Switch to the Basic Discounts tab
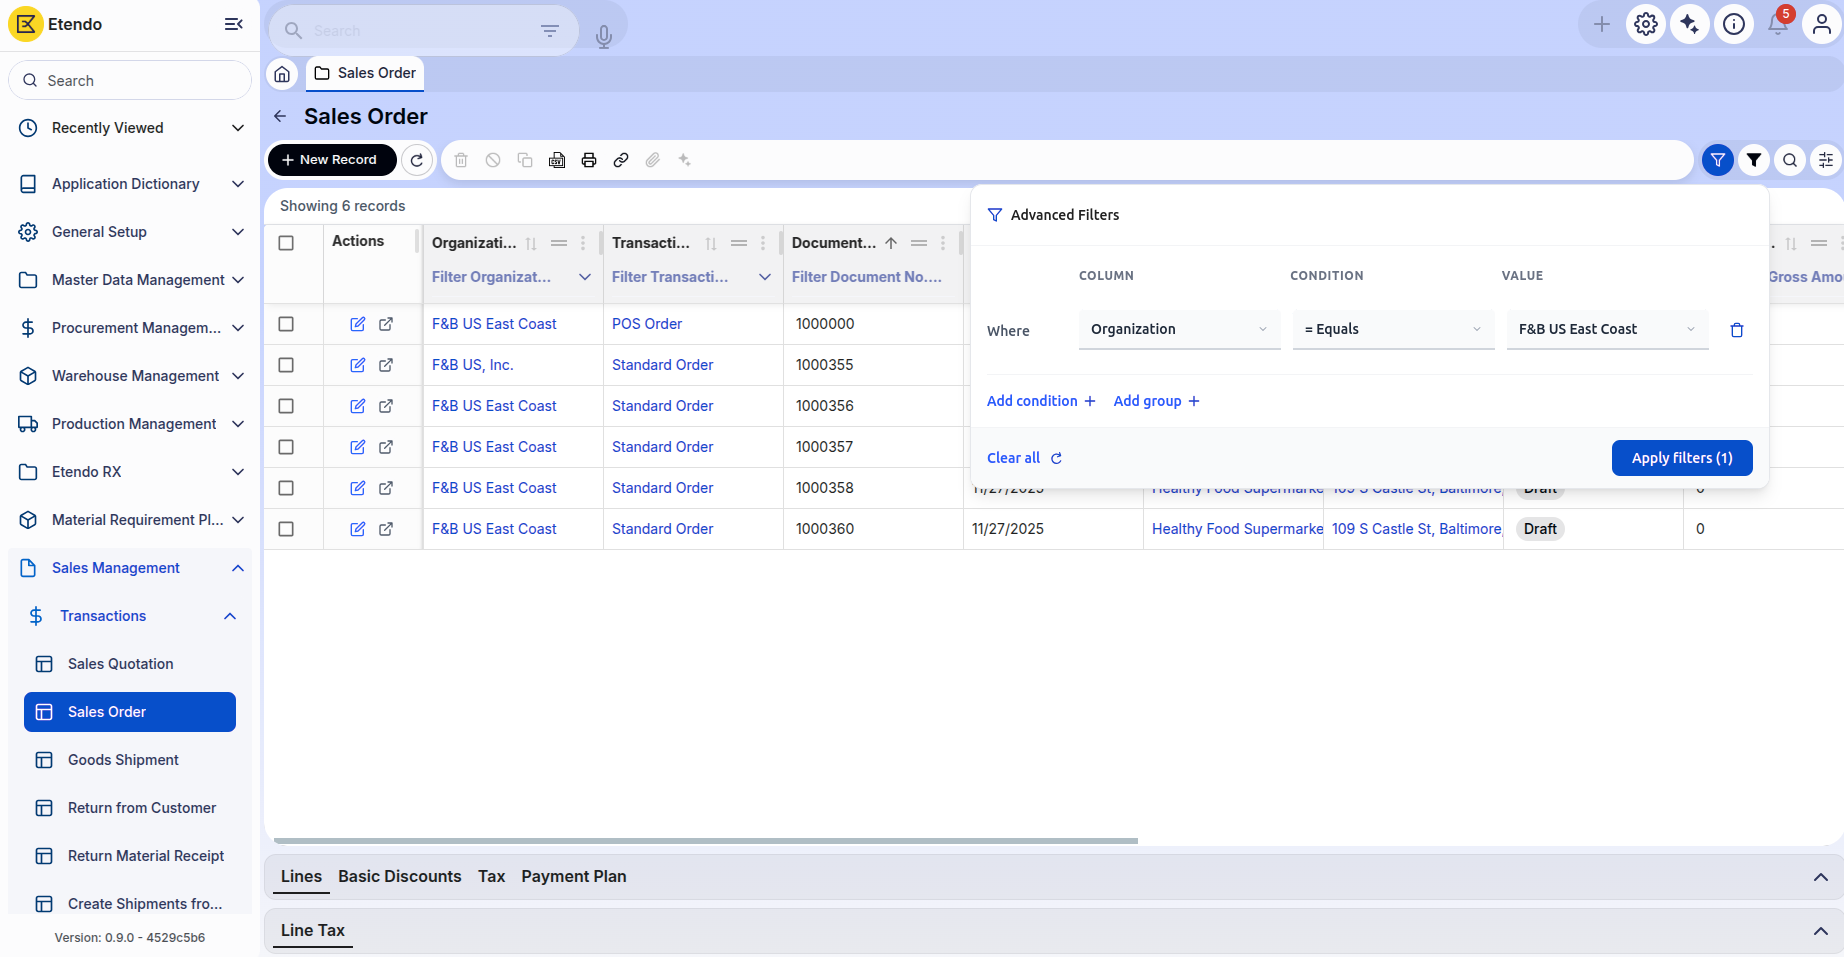1844x957 pixels. tap(399, 876)
